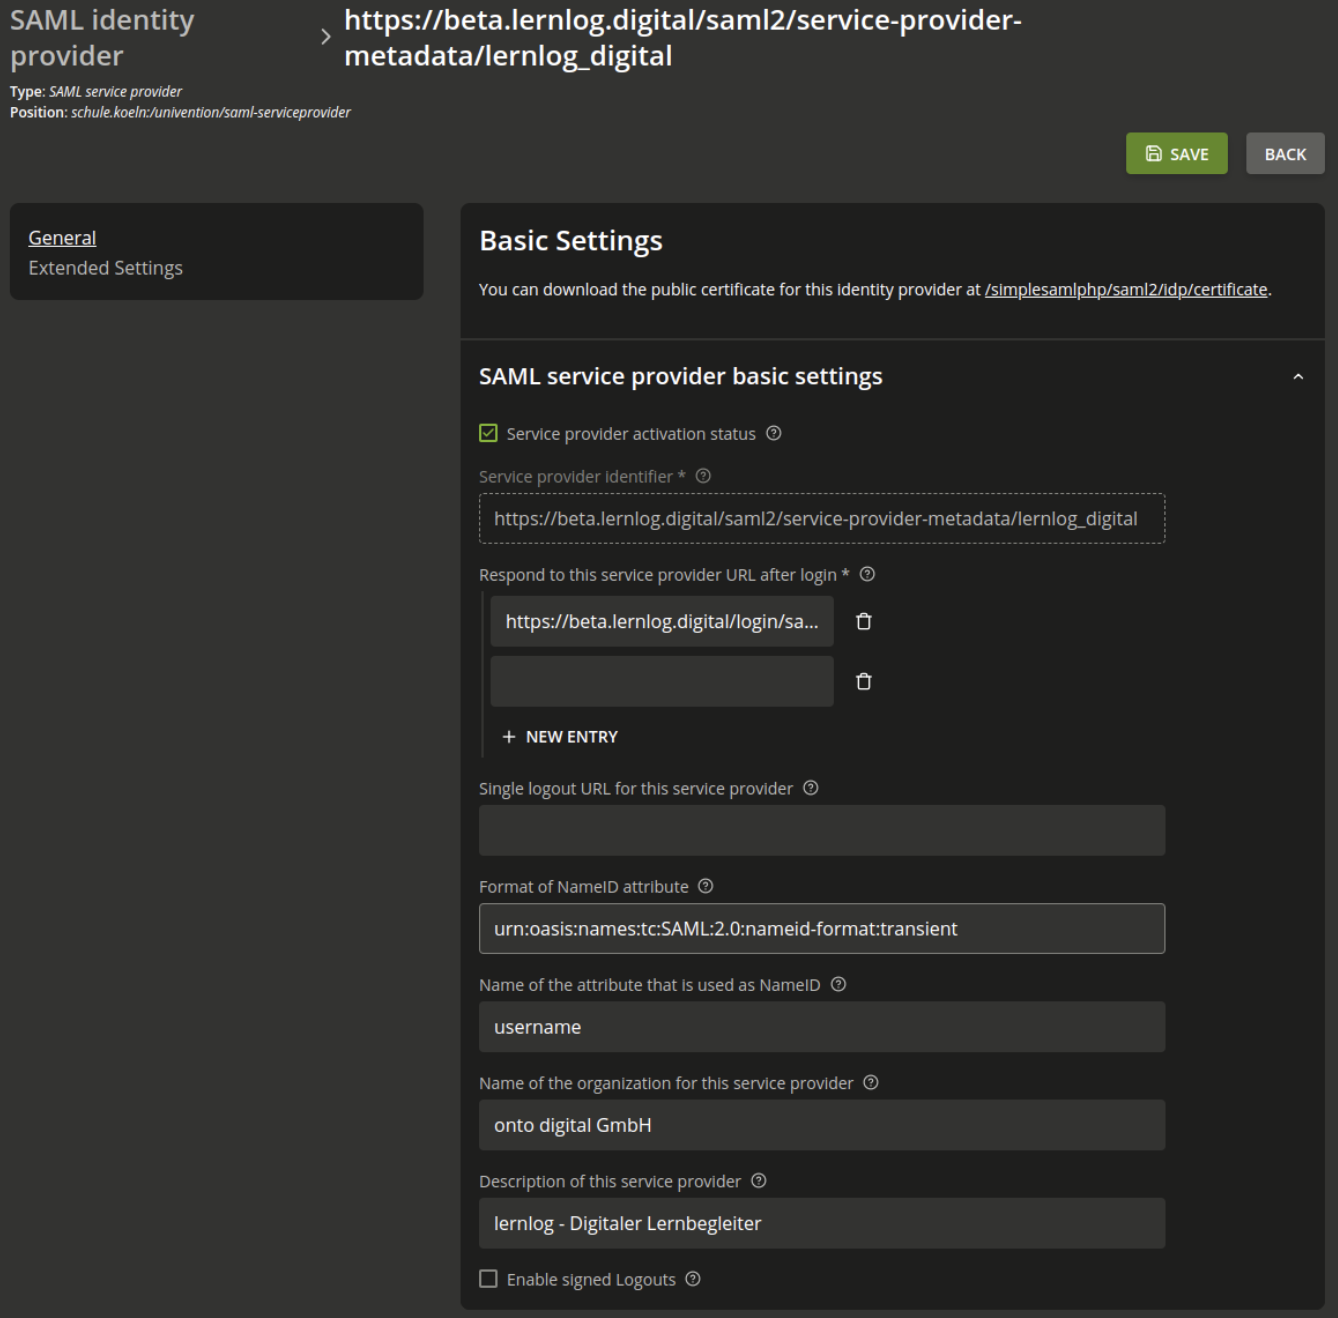Viewport: 1338px width, 1318px height.
Task: Select the General tab
Action: click(x=62, y=238)
